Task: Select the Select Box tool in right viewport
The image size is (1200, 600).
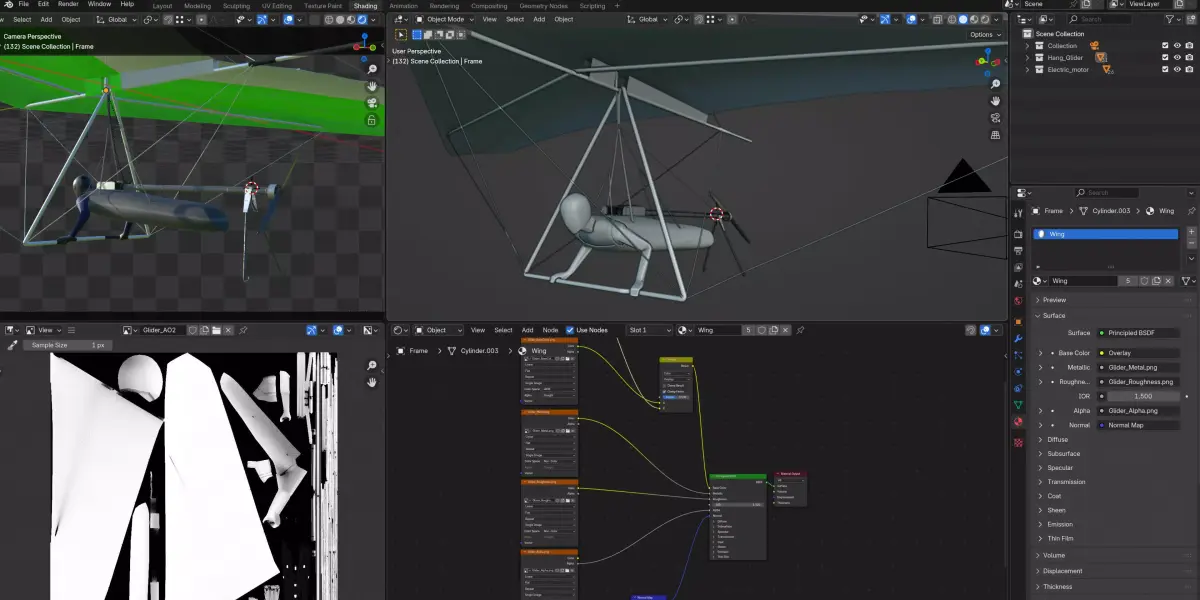Action: pos(401,34)
